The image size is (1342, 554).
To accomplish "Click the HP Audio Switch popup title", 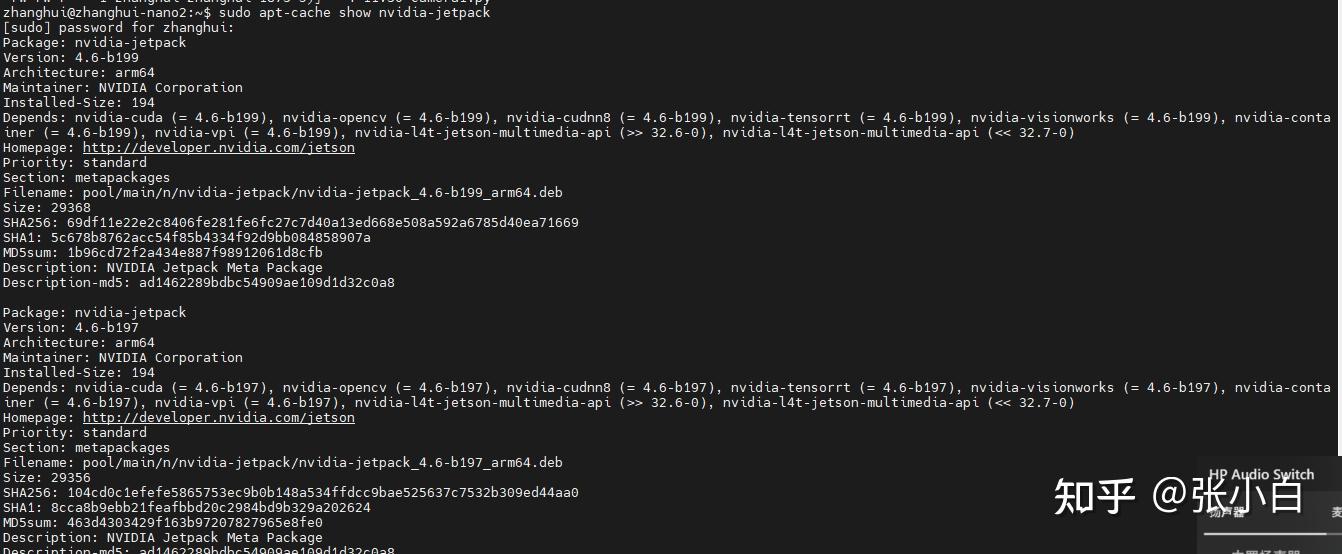I will [1261, 475].
